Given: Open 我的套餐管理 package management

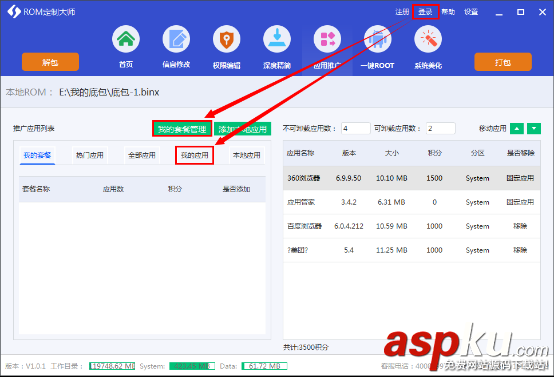Looking at the screenshot, I should [182, 129].
